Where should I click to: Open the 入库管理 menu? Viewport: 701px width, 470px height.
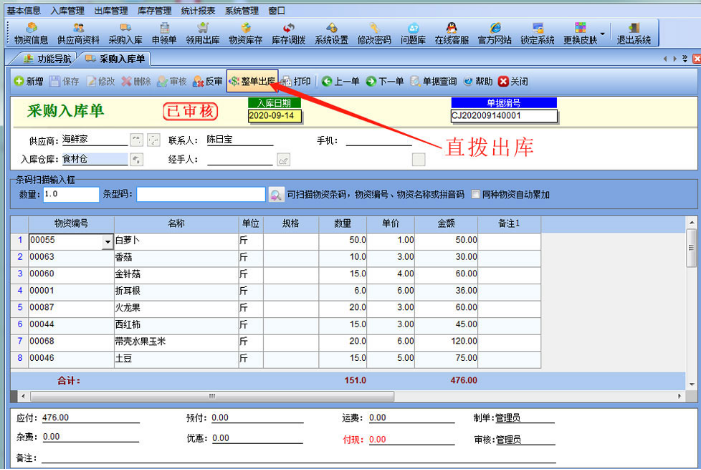[68, 10]
